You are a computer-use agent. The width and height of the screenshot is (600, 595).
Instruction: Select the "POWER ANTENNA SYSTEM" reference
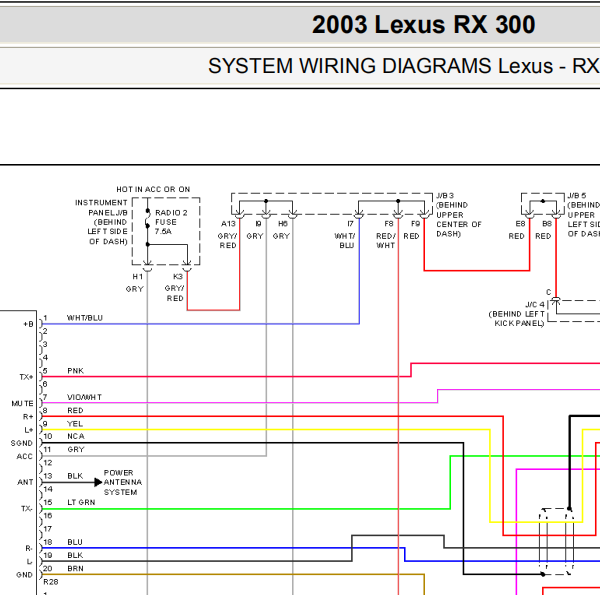pos(123,483)
